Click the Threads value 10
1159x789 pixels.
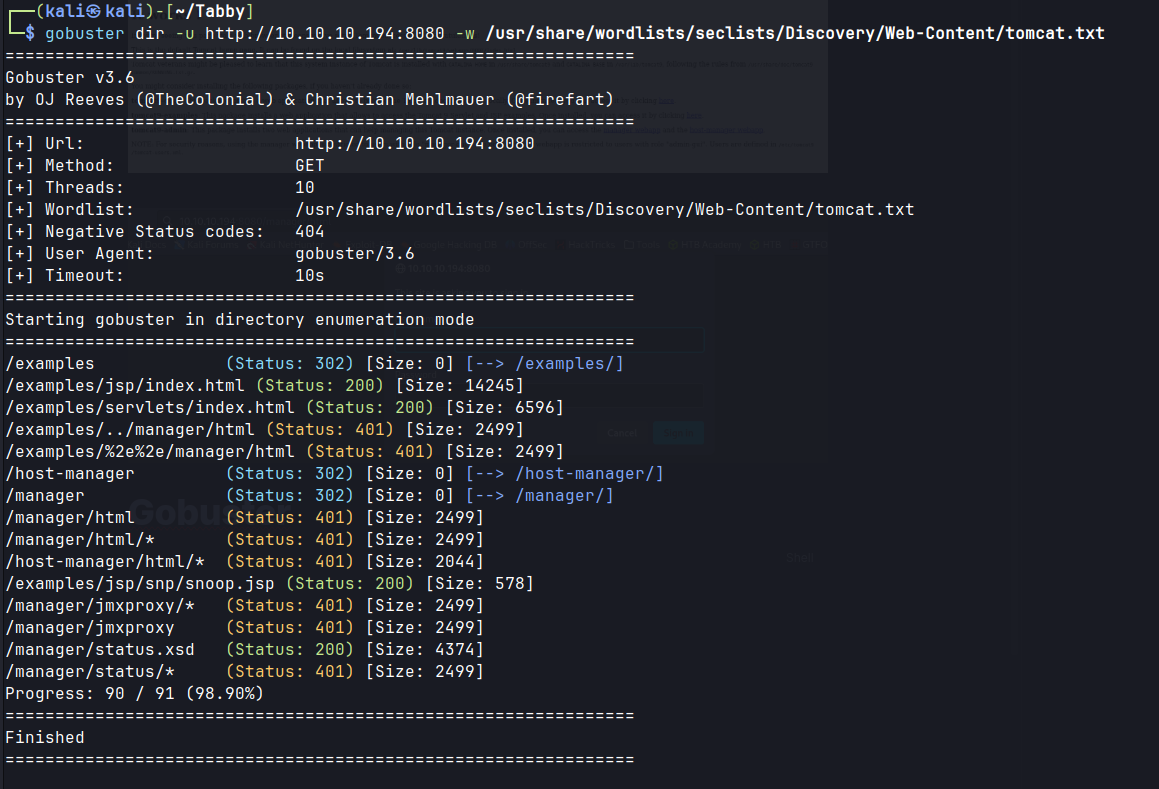click(305, 188)
